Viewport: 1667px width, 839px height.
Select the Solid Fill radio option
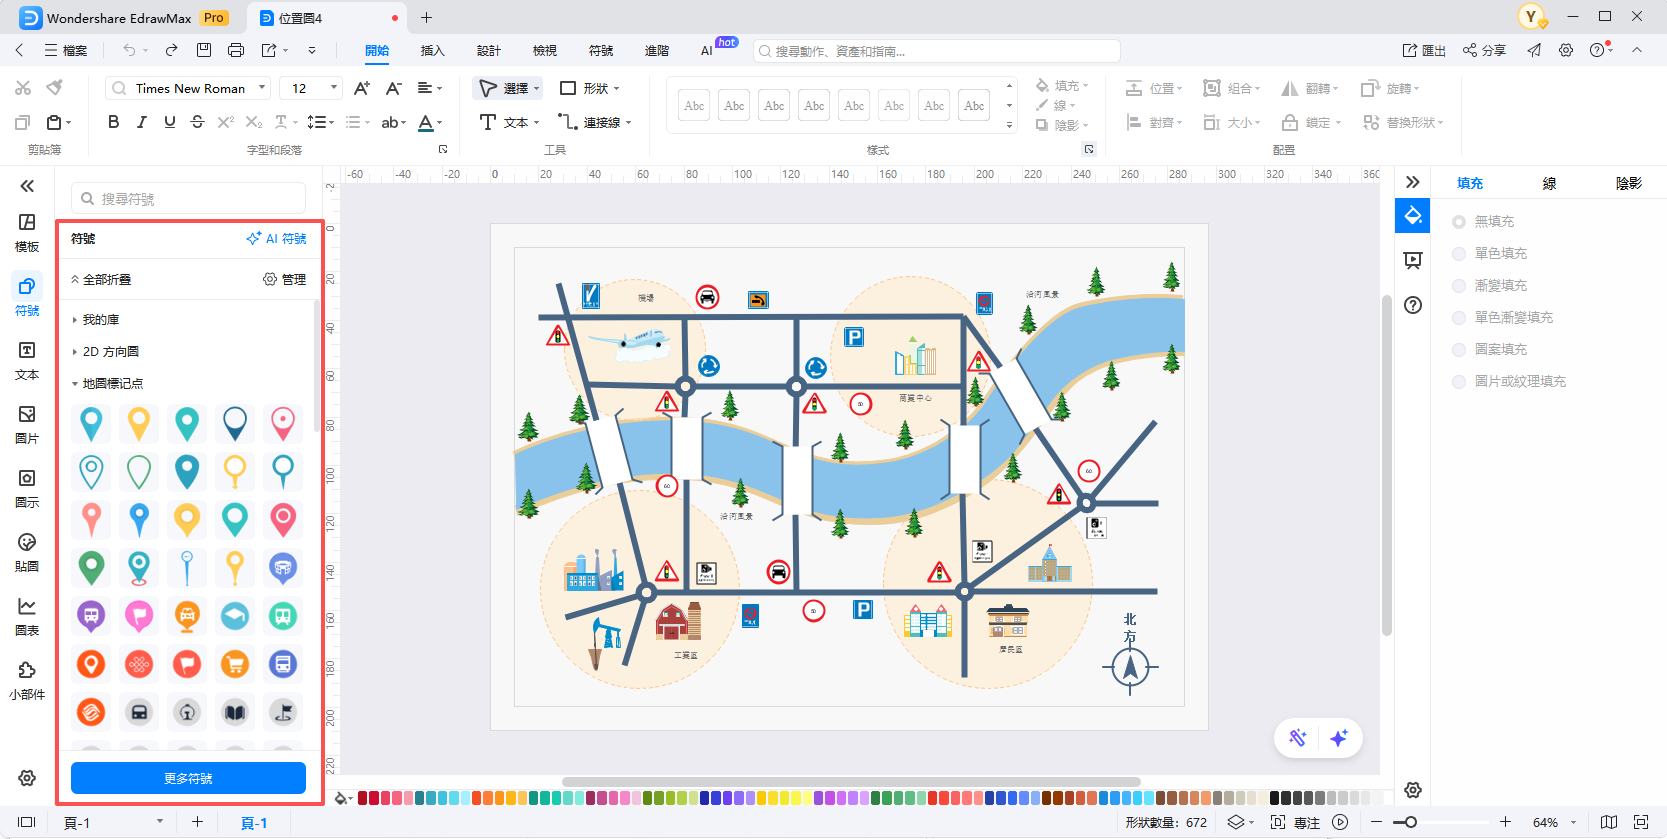(x=1459, y=254)
